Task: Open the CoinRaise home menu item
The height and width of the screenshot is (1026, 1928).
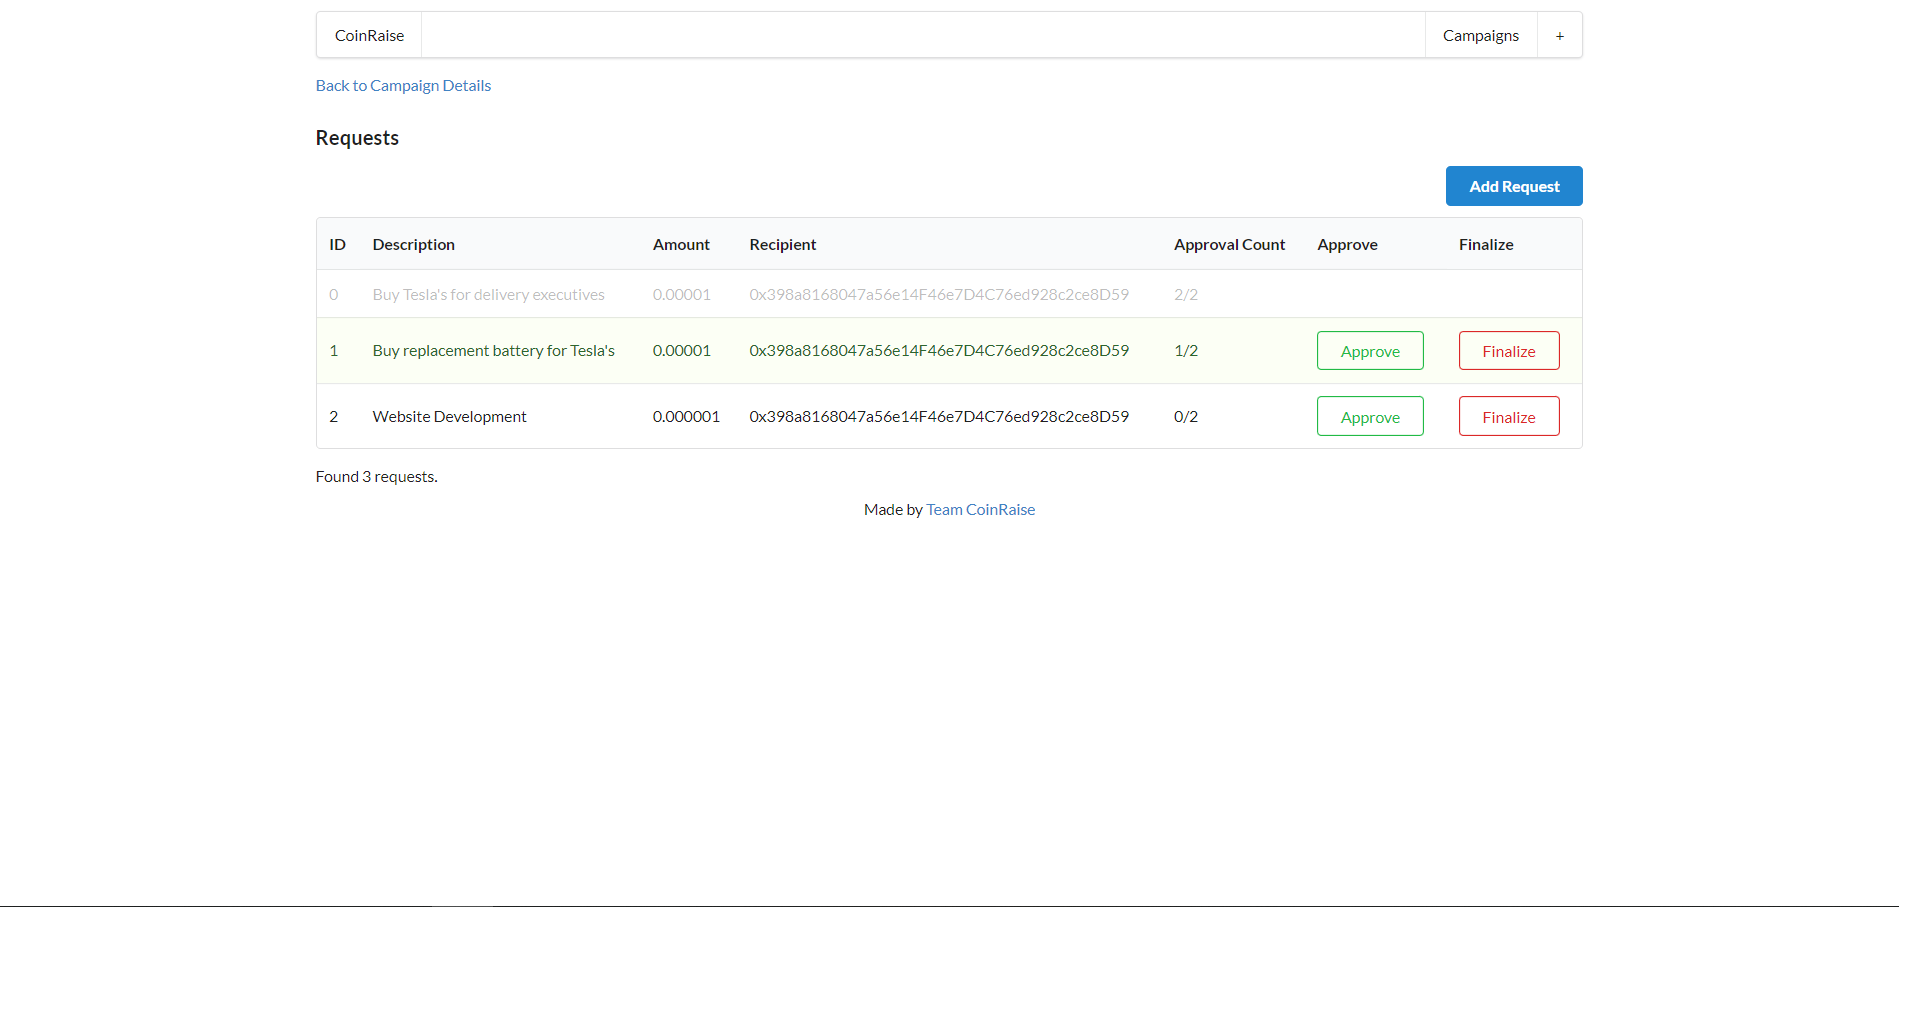Action: click(369, 35)
